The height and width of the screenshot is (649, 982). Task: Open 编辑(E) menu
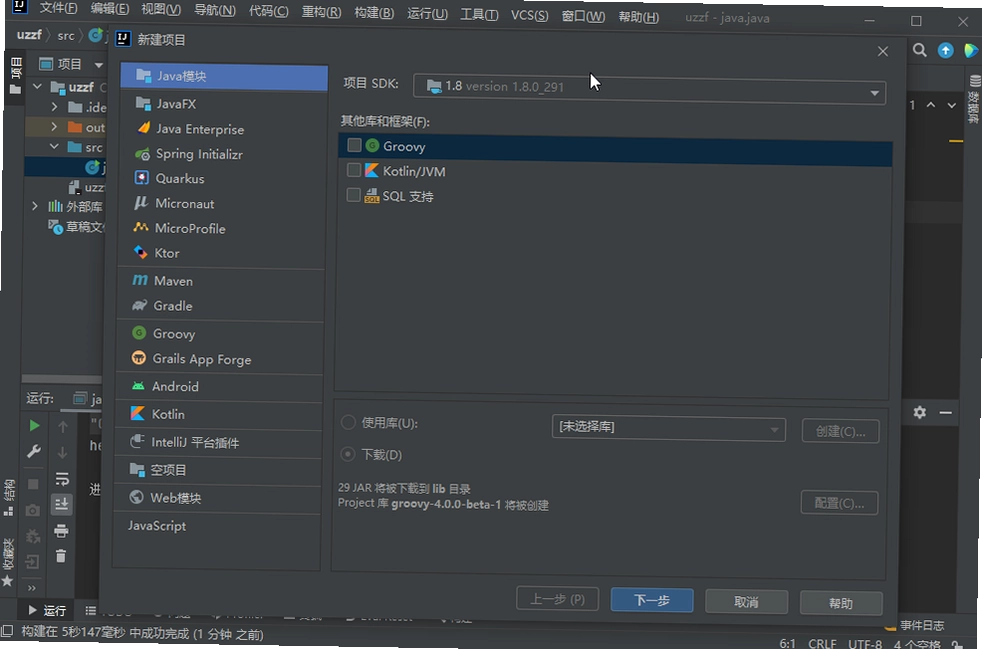(110, 9)
